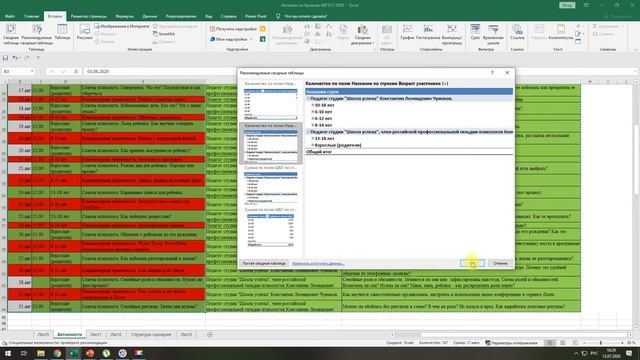Switch to Normal view in the status bar
Screen dimensions: 640x360
point(550,343)
